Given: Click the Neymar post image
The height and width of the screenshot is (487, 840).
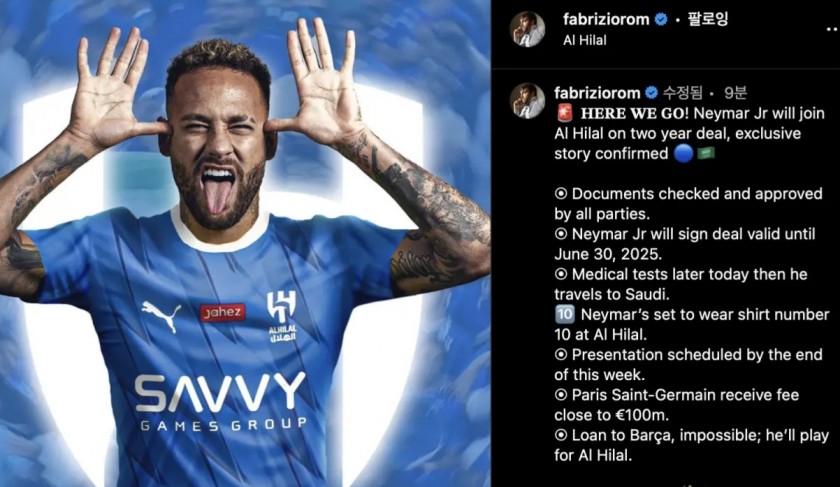Looking at the screenshot, I should [245, 243].
